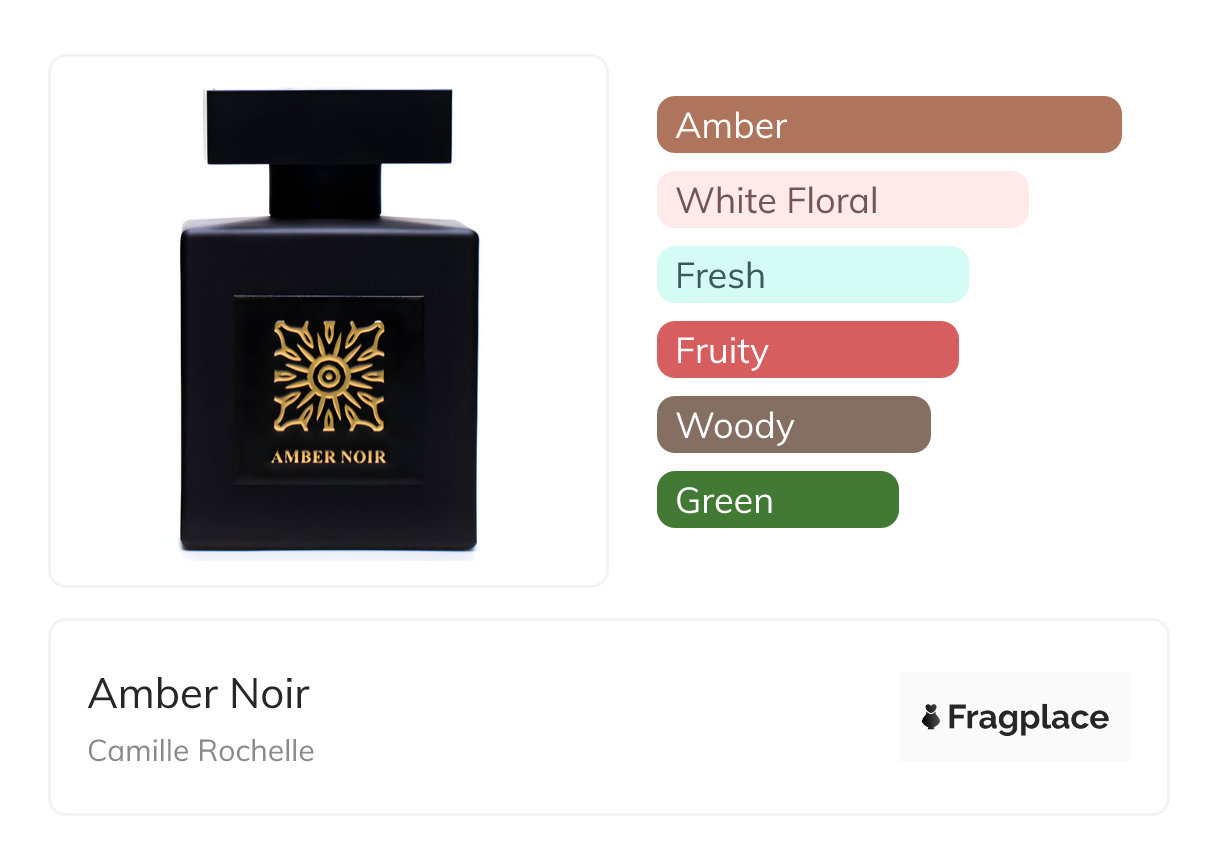The image size is (1218, 864).
Task: Open the Camille Rochelle brand name
Action: [201, 751]
